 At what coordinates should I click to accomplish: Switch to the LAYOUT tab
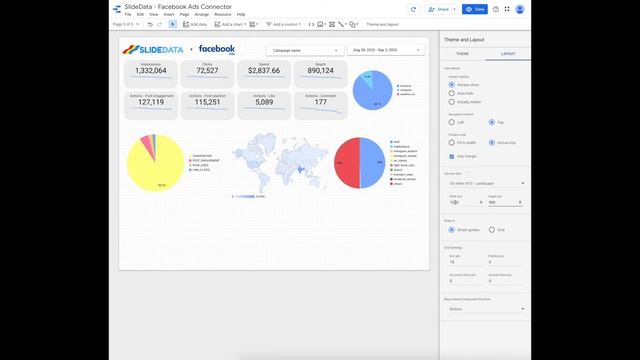(508, 54)
